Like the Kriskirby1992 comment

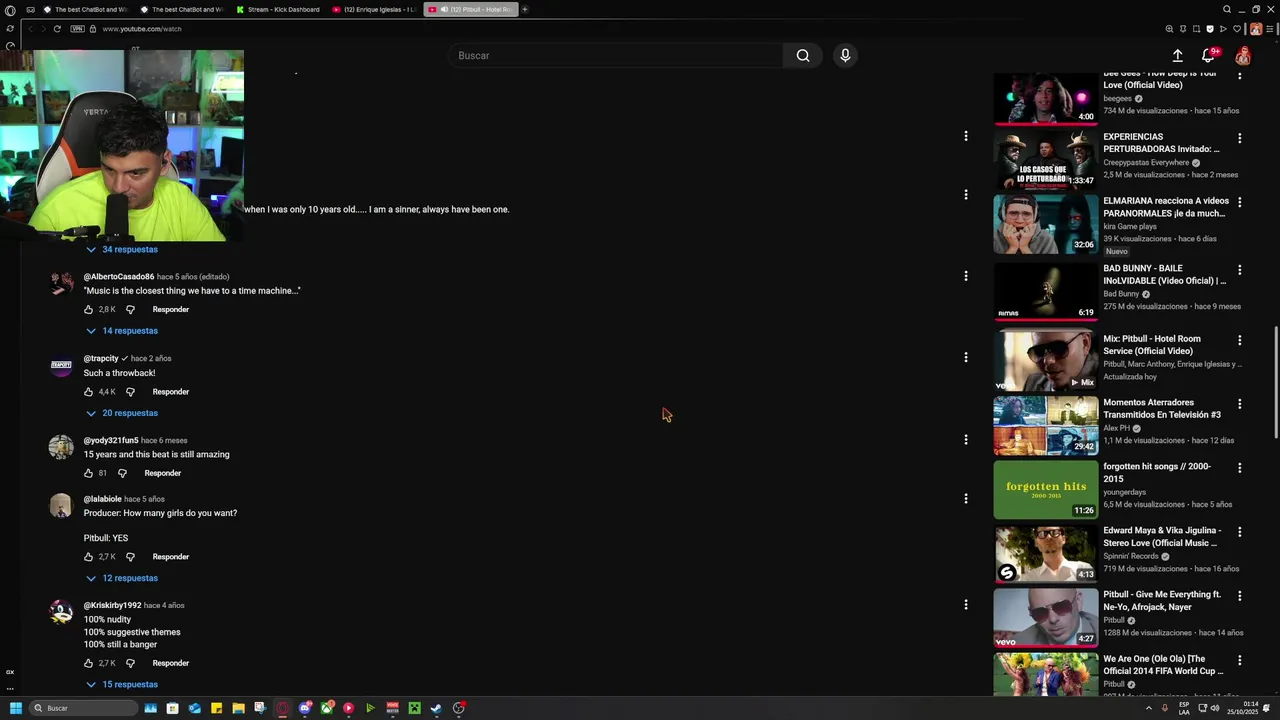point(89,663)
